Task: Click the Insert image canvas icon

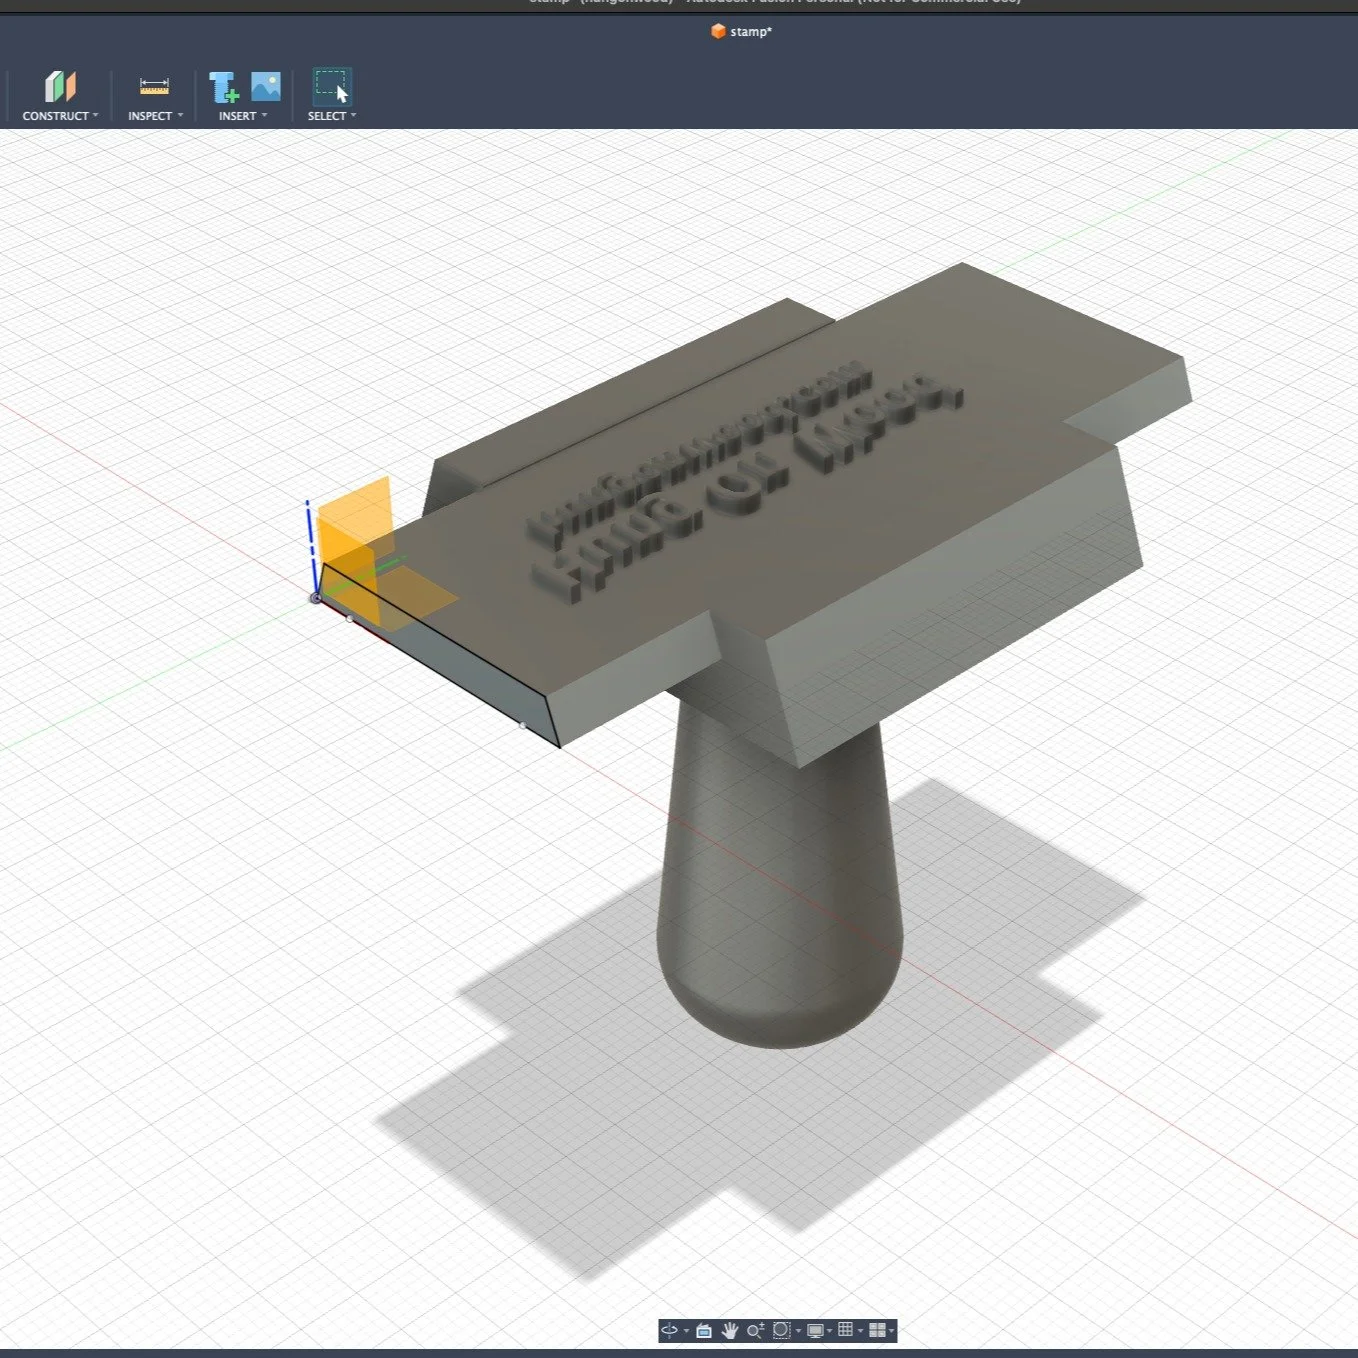Action: point(266,86)
